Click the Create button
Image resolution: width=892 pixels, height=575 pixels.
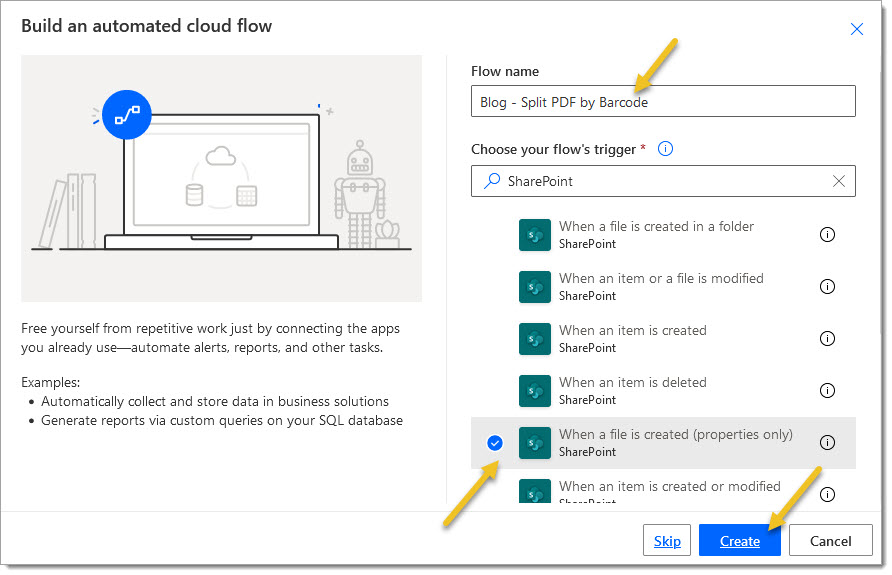pyautogui.click(x=740, y=540)
